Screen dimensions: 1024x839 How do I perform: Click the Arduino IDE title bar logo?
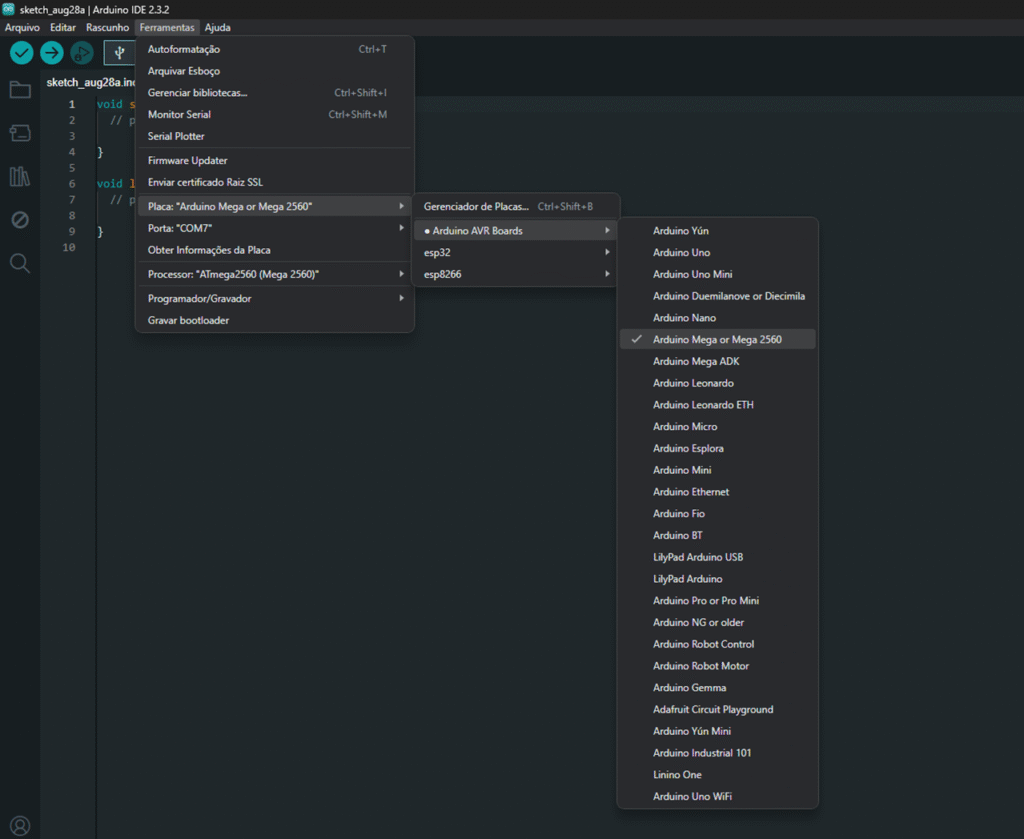point(8,9)
